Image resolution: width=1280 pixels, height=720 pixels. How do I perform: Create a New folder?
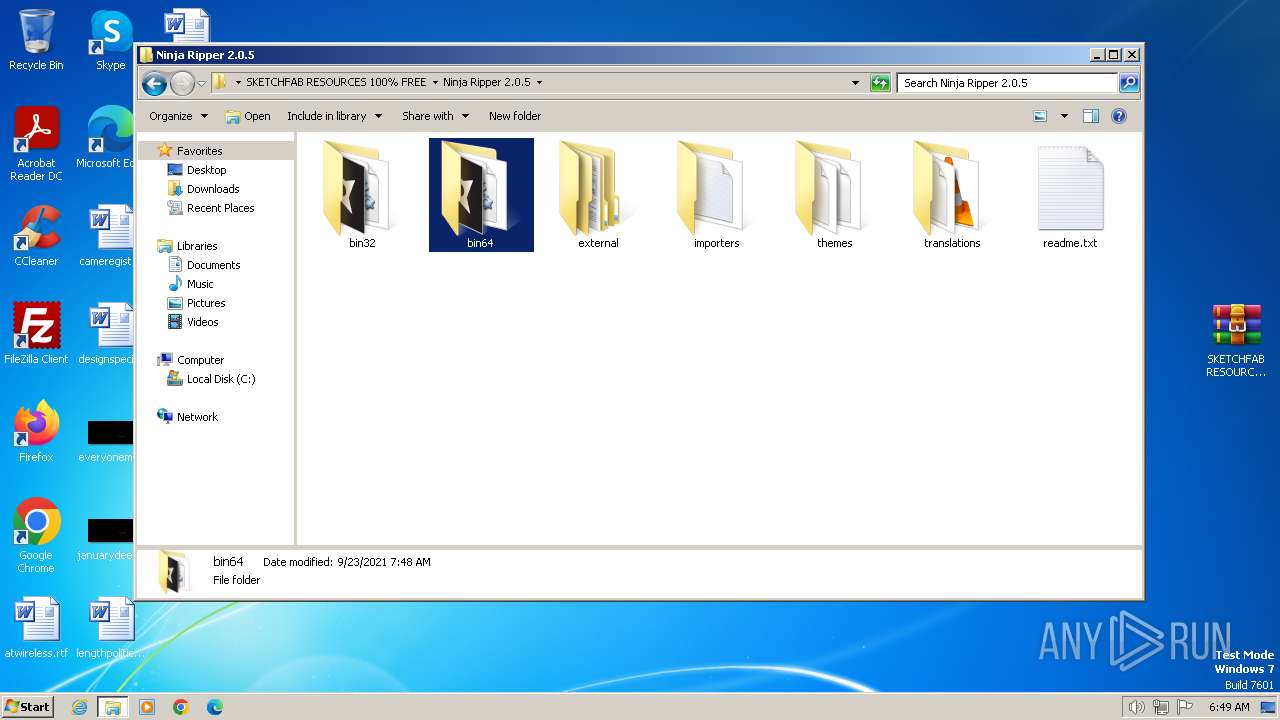515,116
